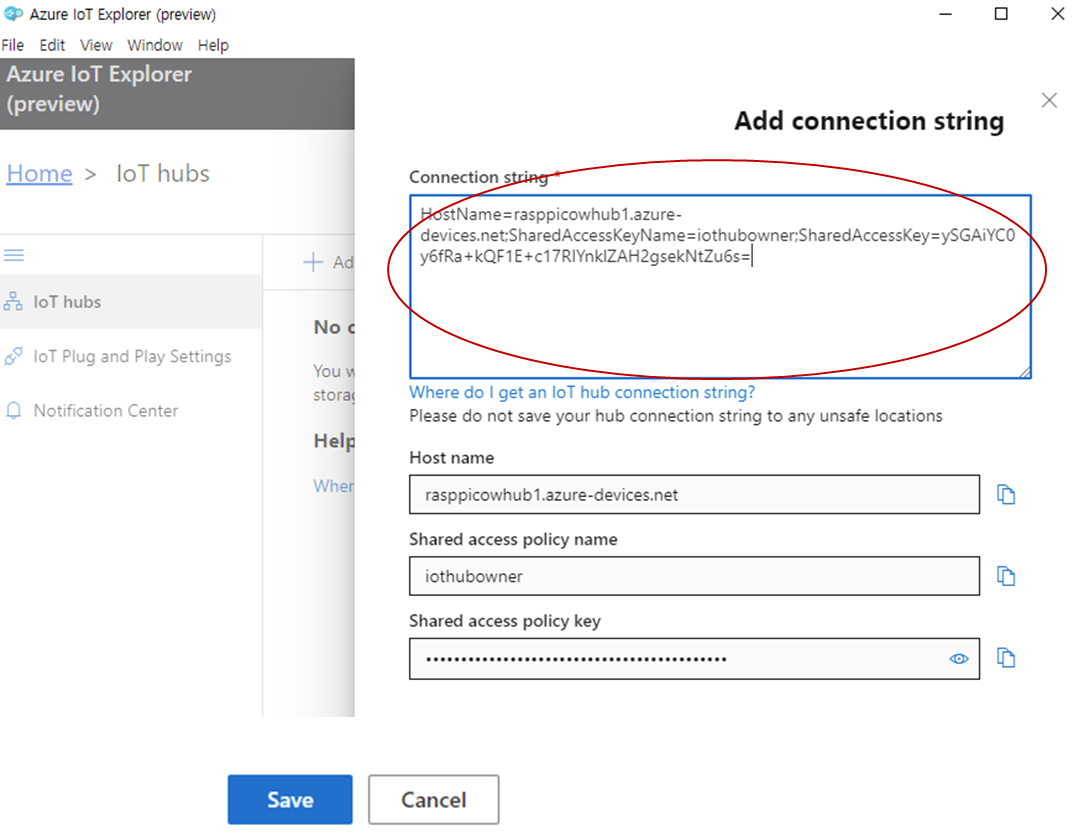
Task: Copy the Shared access policy name
Action: [1006, 577]
